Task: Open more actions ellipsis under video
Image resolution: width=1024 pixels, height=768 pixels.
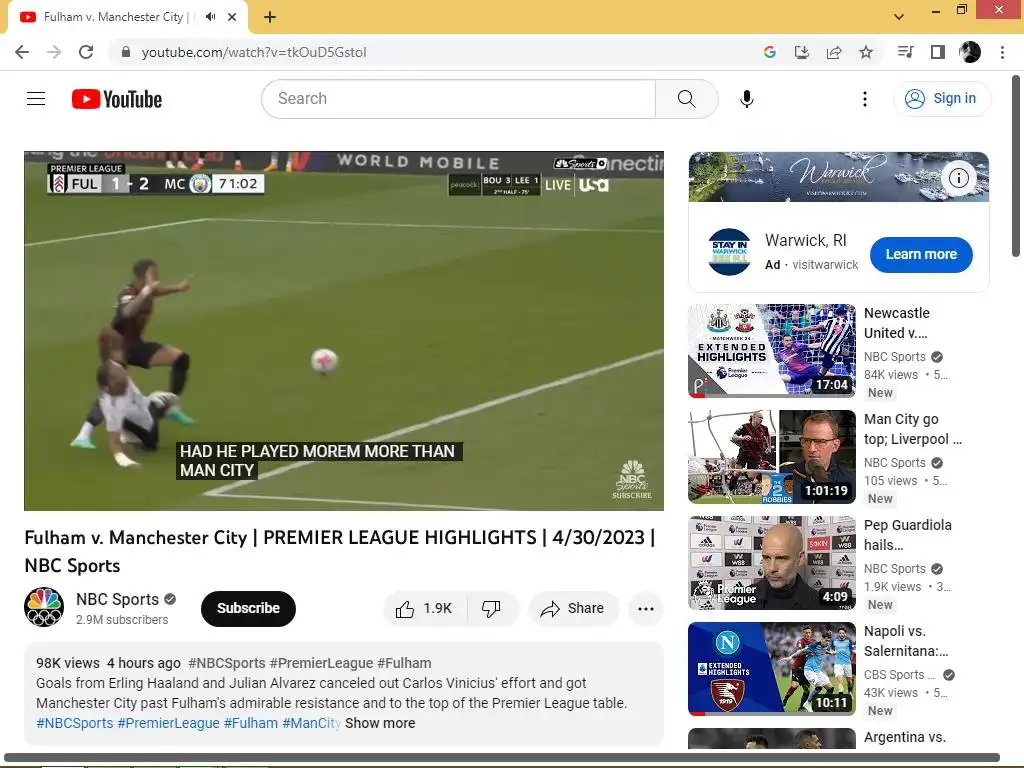Action: 646,609
